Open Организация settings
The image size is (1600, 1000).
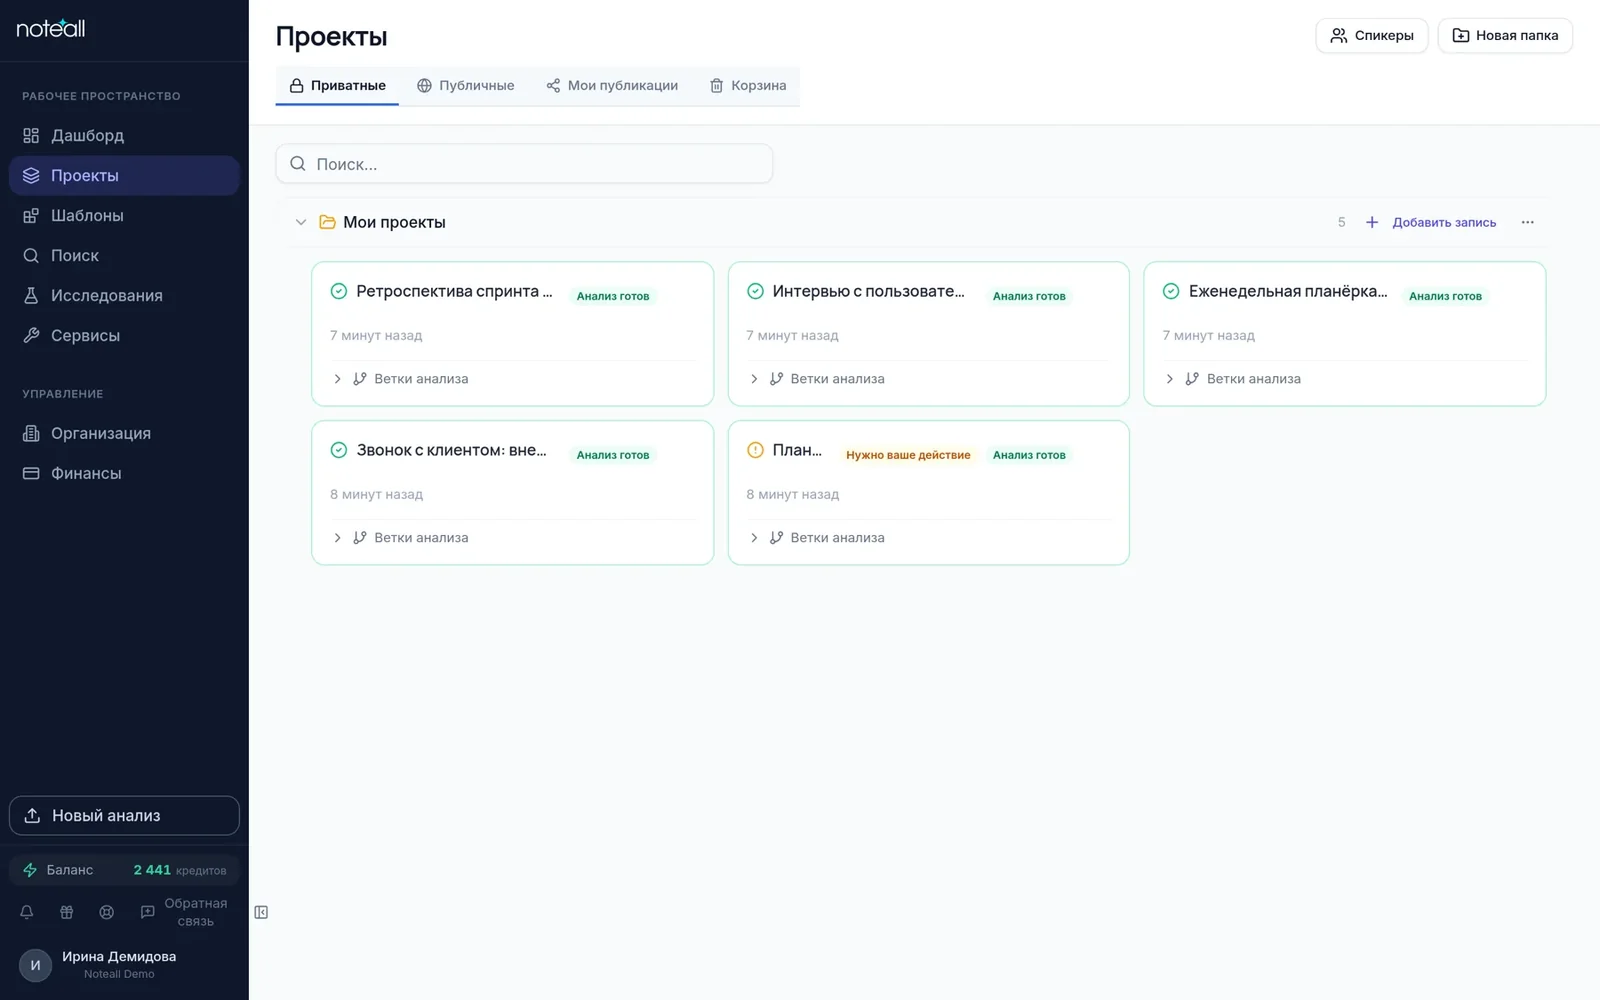[x=124, y=433]
